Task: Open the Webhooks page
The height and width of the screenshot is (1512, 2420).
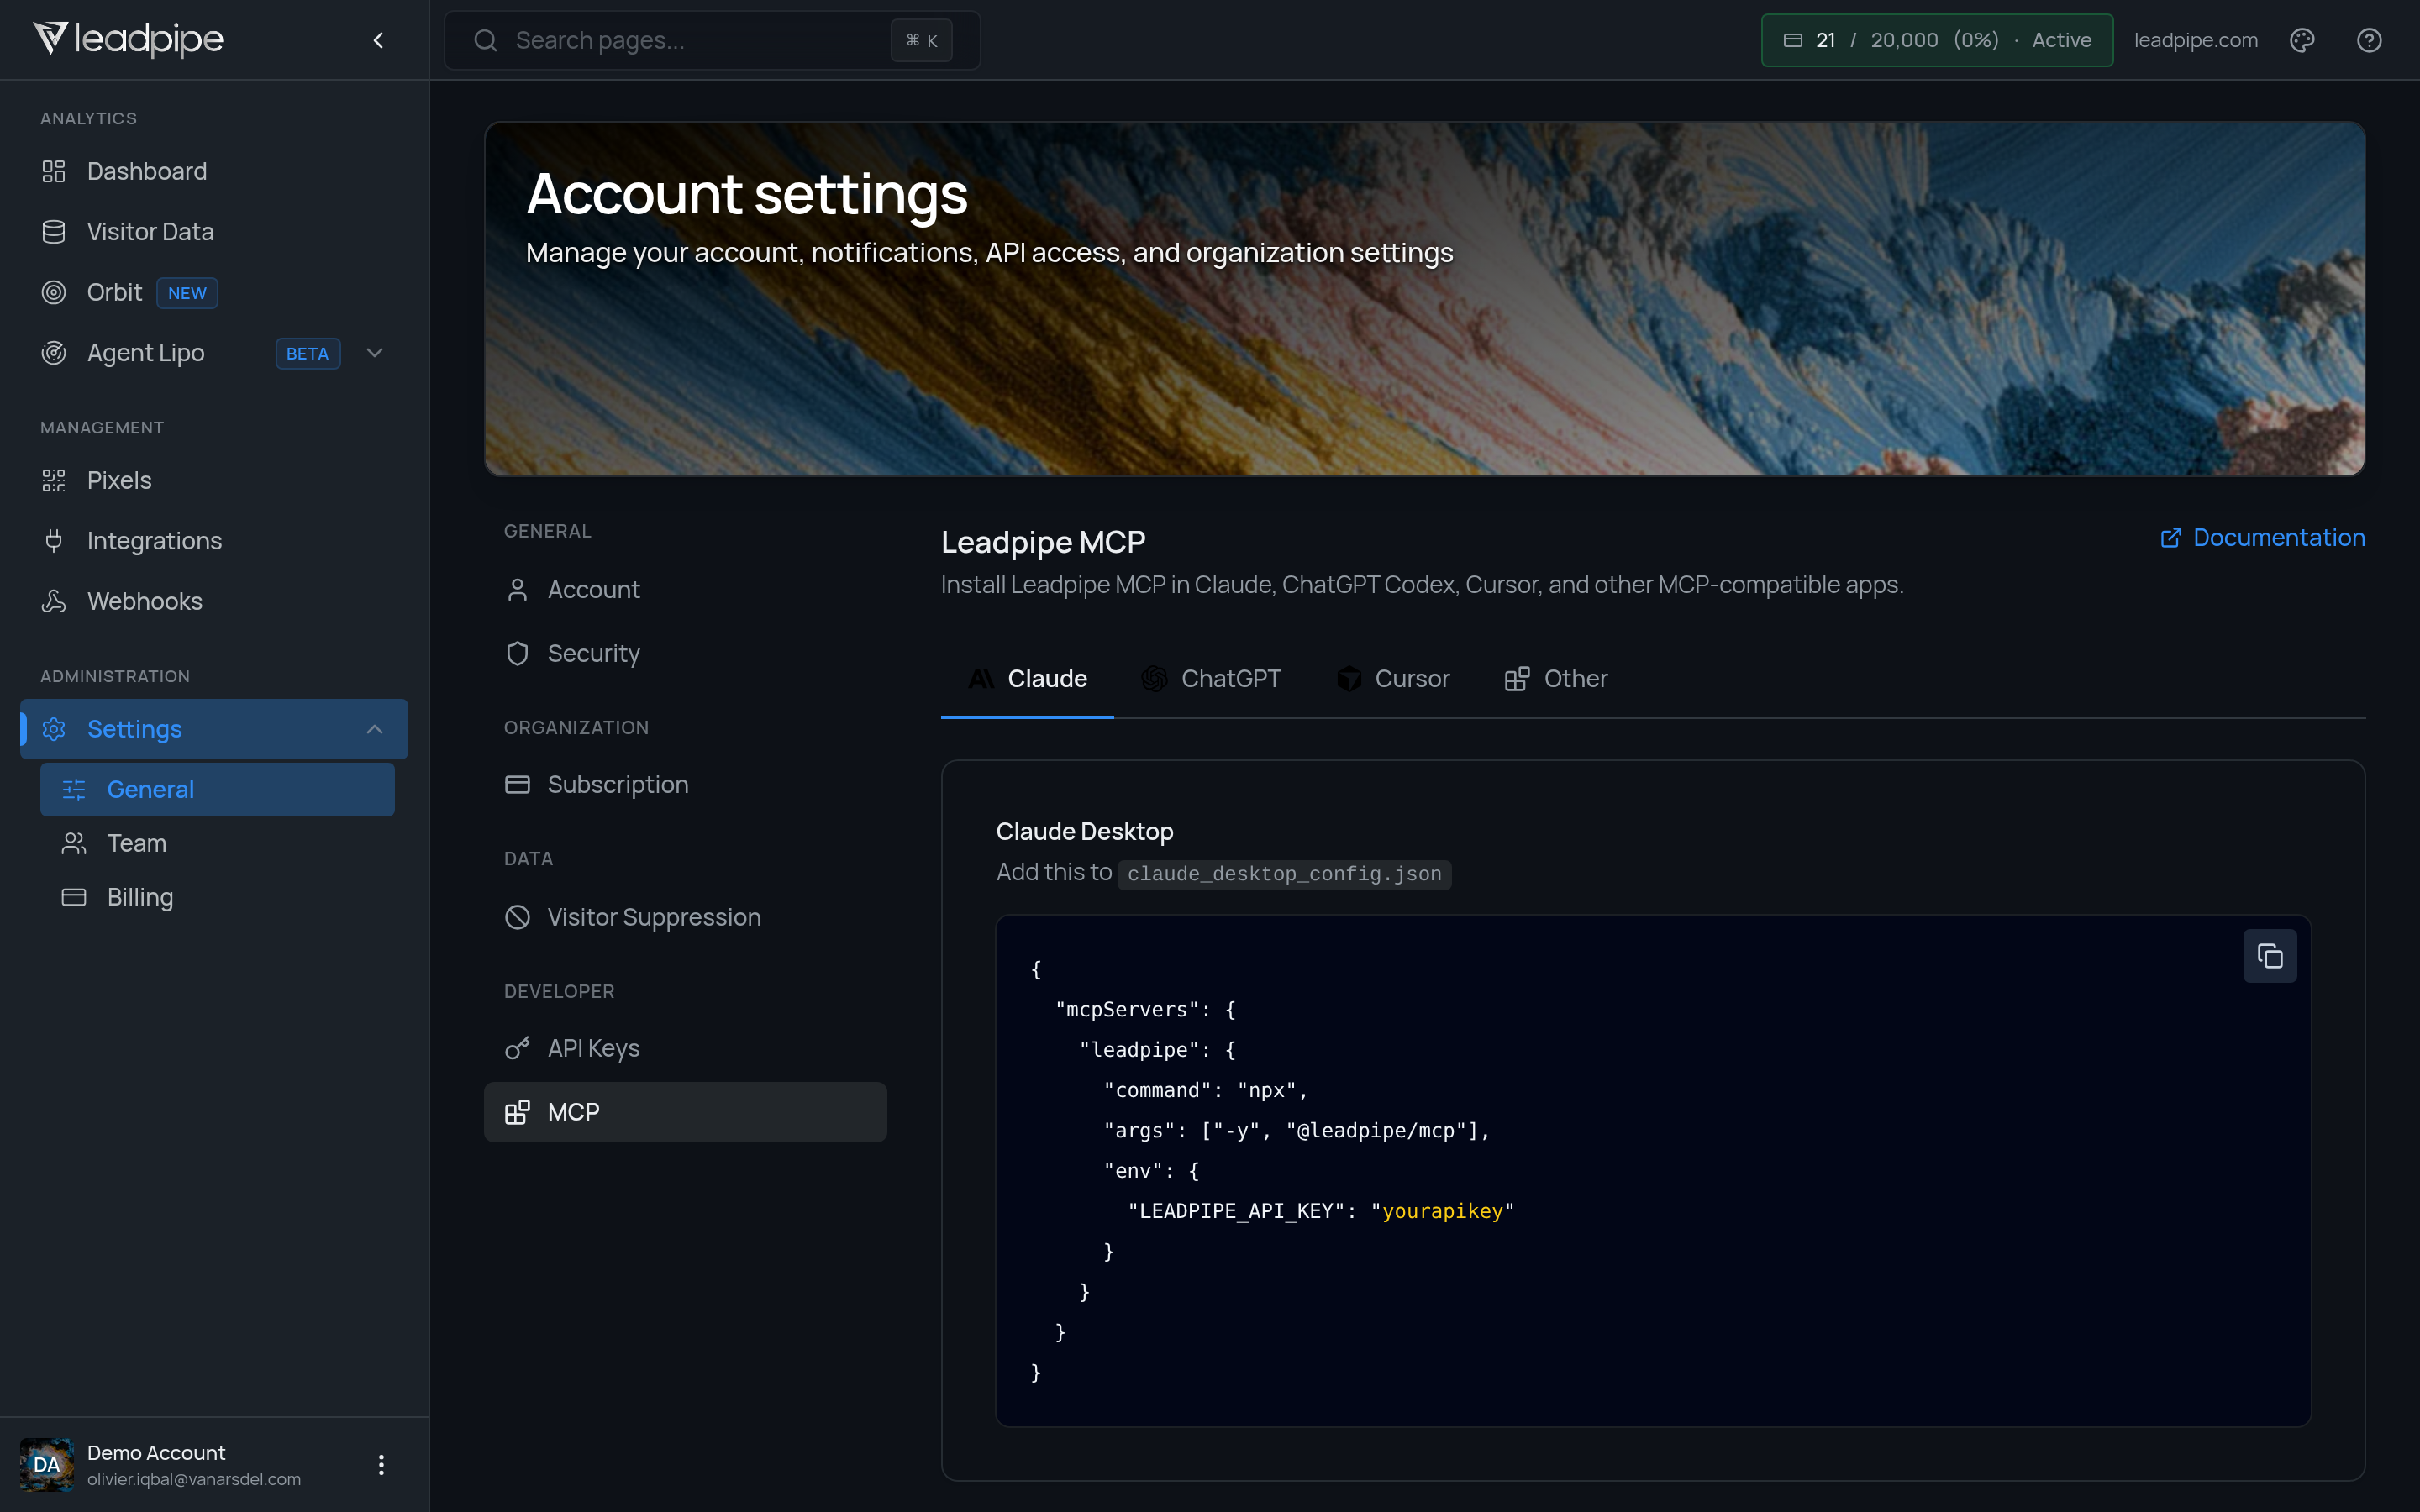Action: 214,601
